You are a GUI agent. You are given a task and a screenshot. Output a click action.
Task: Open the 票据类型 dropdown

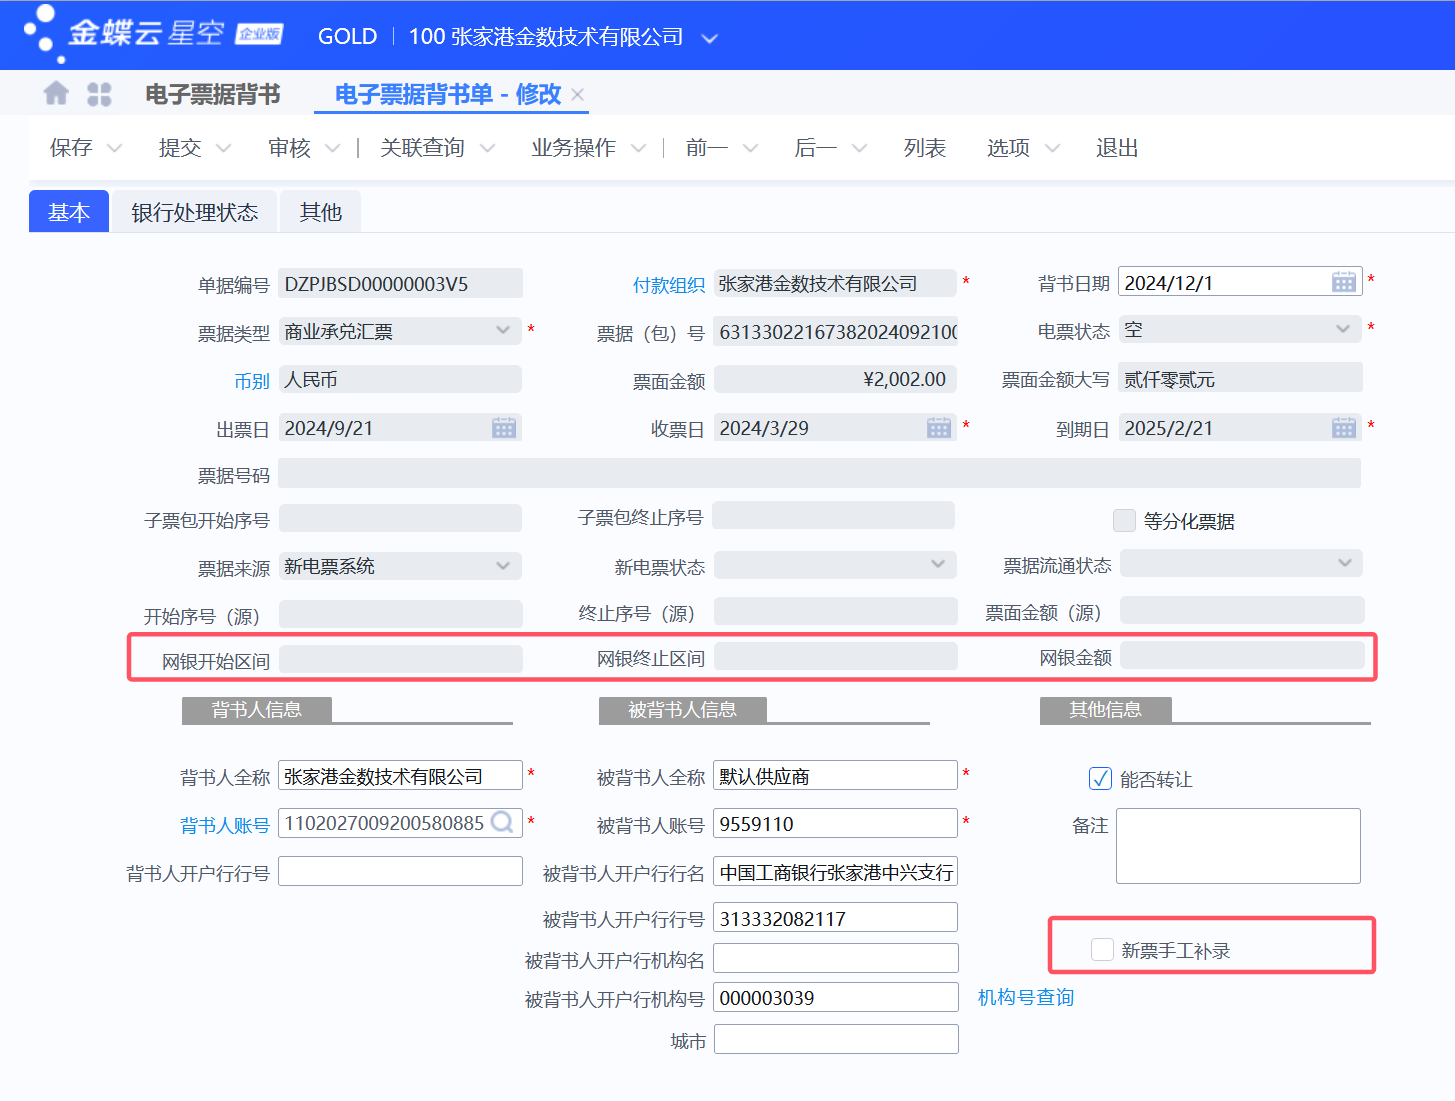point(504,331)
